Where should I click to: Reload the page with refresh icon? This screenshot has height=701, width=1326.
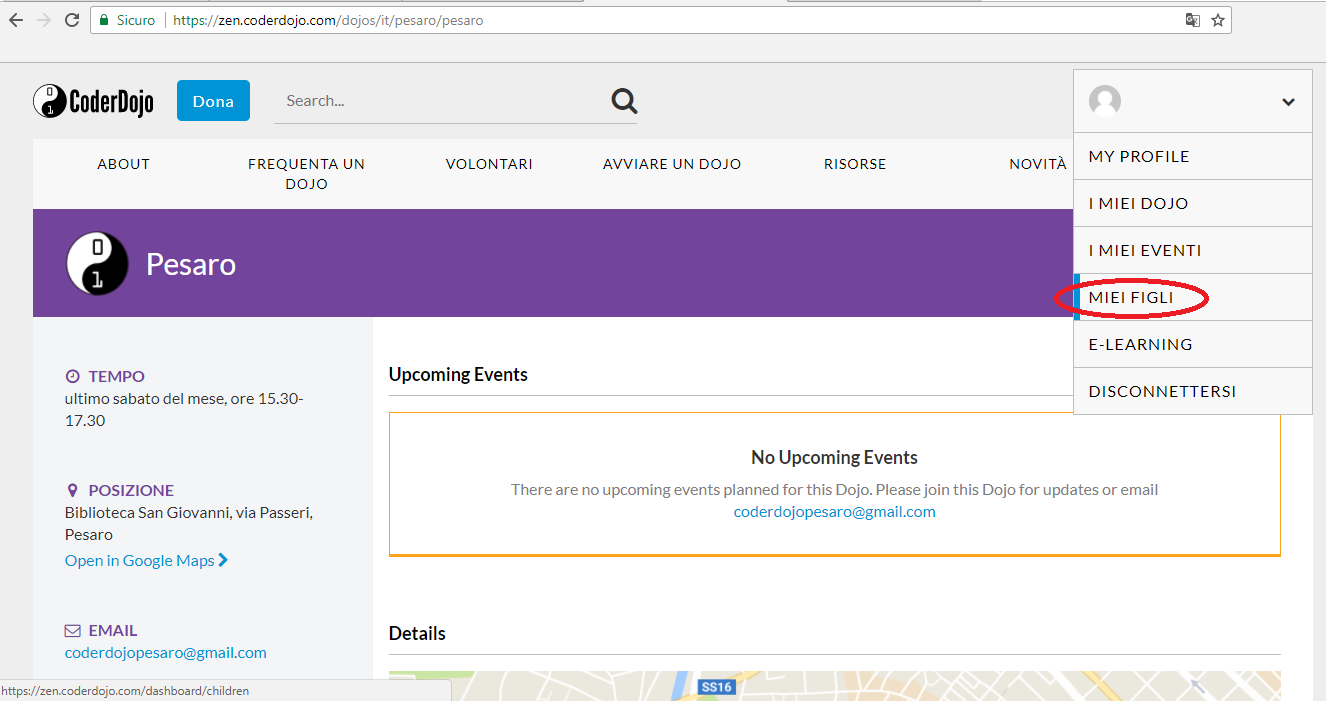(x=72, y=20)
